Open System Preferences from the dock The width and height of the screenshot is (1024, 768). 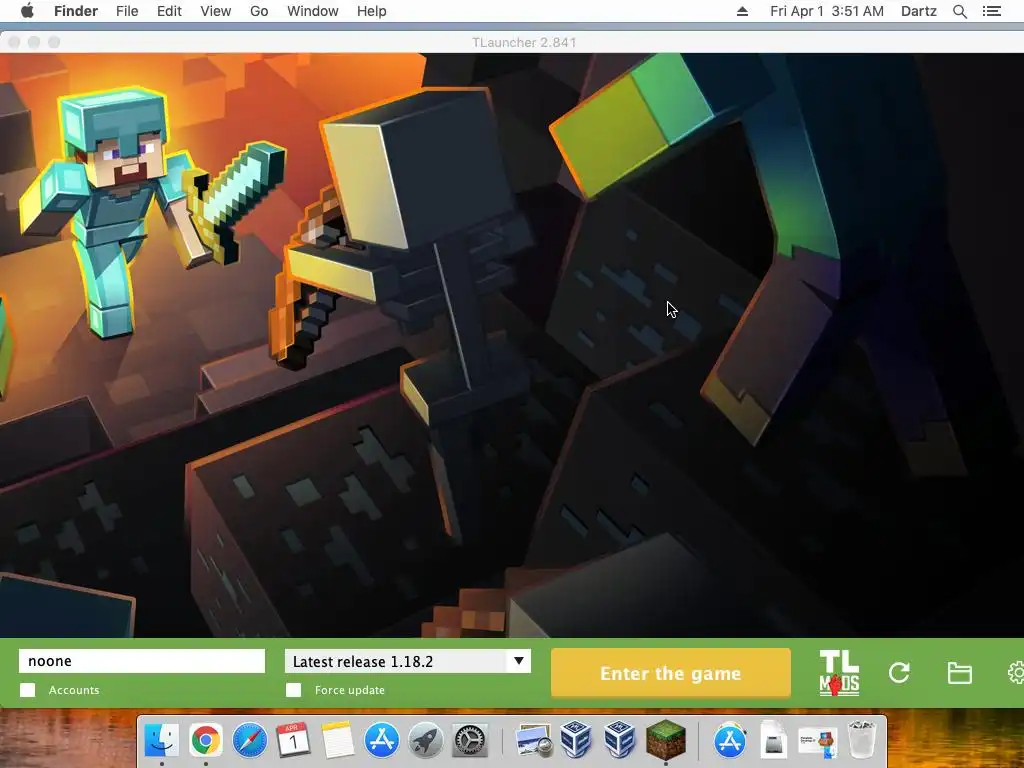click(x=470, y=741)
